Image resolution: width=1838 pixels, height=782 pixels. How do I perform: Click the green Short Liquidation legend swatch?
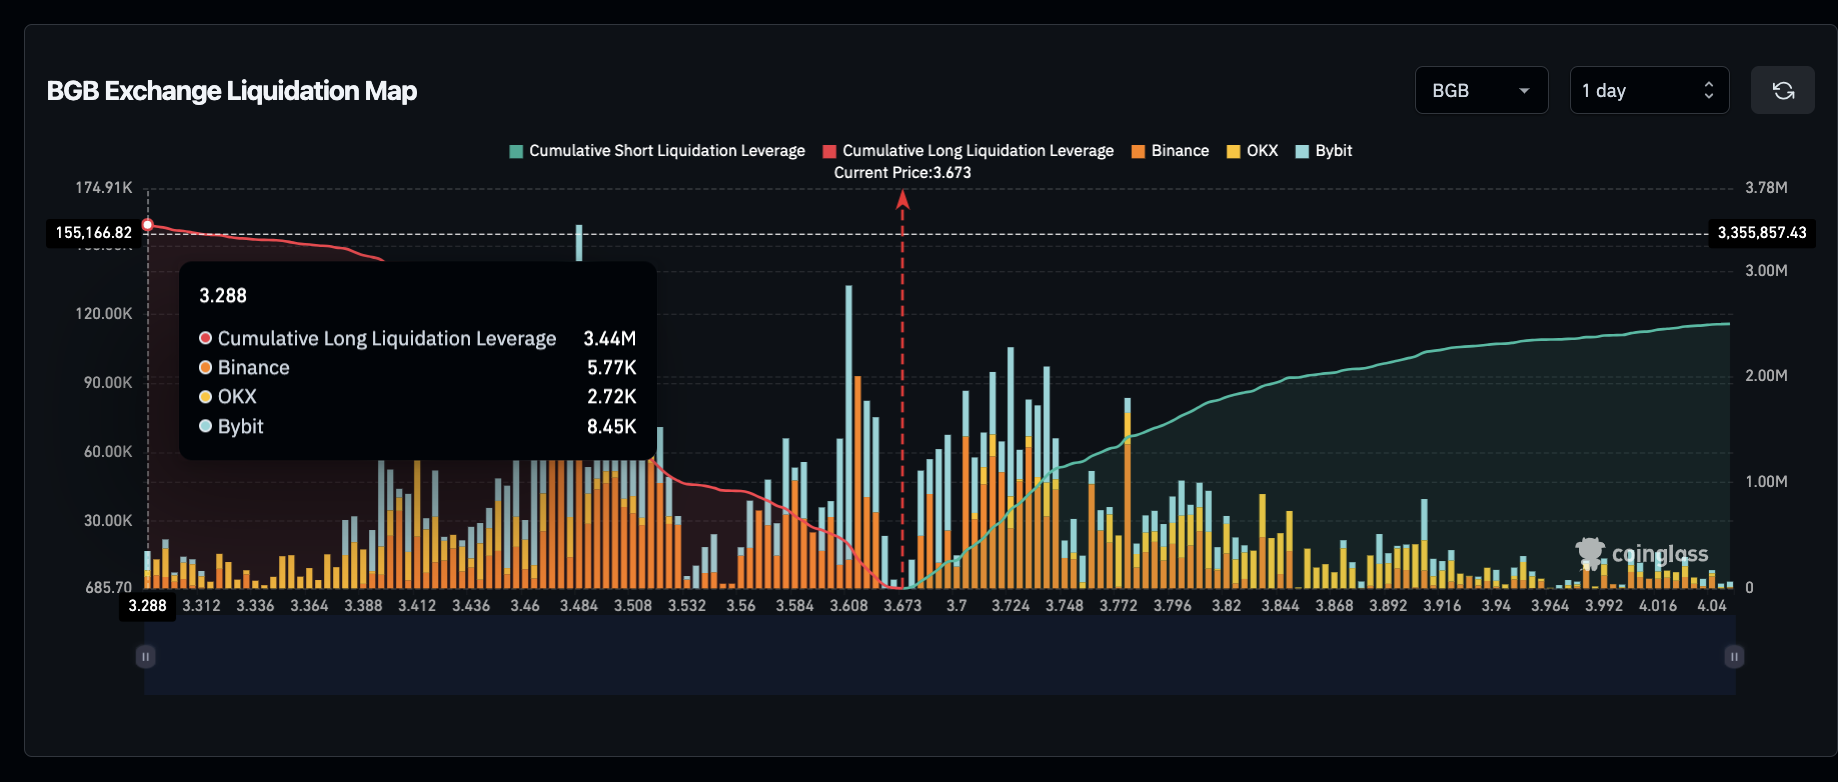coord(516,152)
